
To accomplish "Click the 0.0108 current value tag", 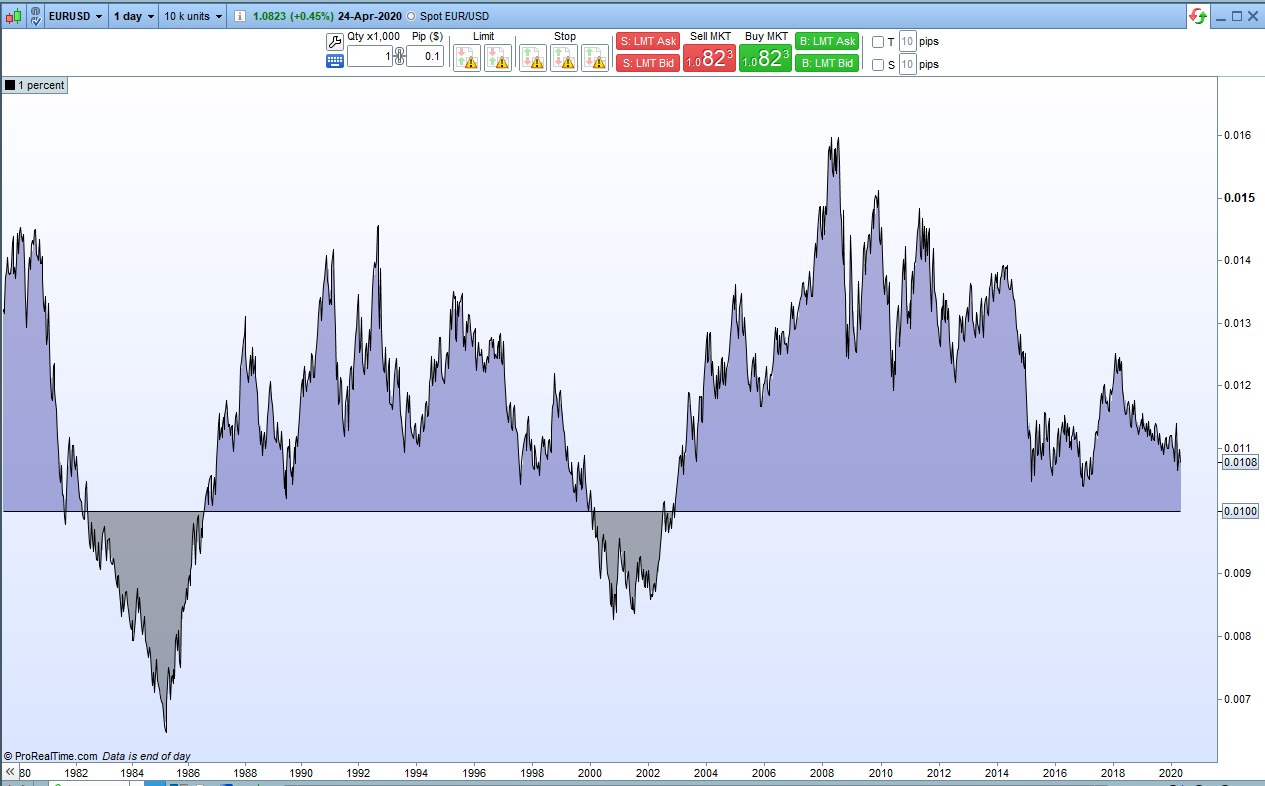I will [x=1241, y=462].
